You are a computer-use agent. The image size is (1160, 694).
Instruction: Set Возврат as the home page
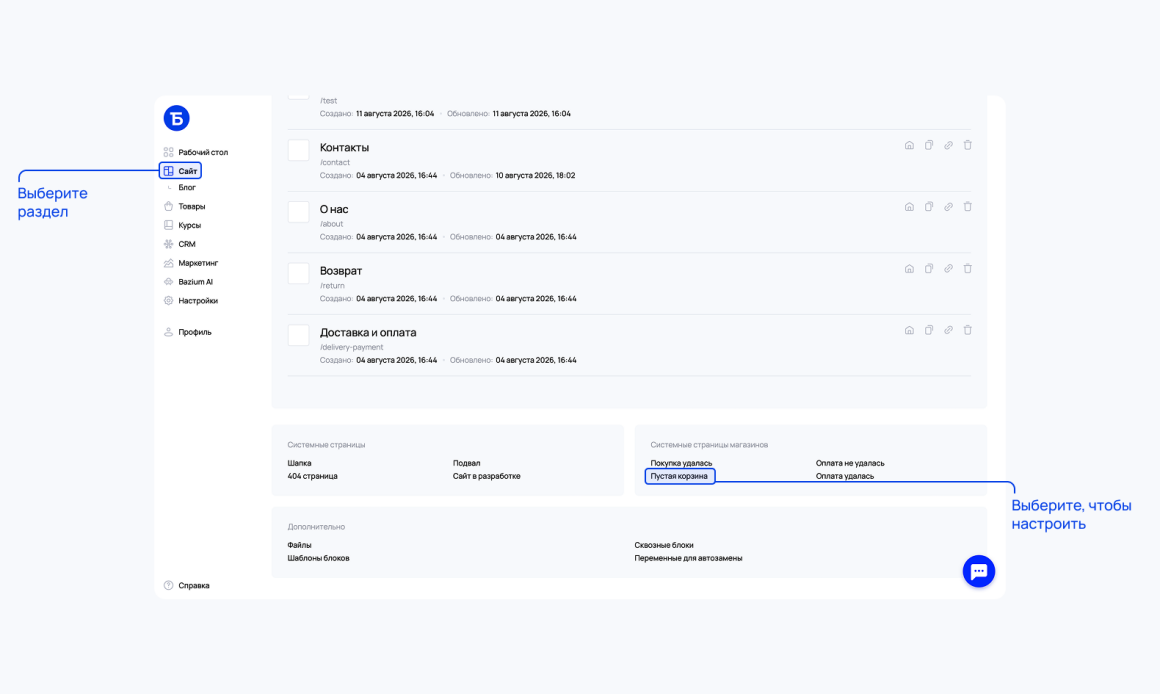click(x=909, y=269)
